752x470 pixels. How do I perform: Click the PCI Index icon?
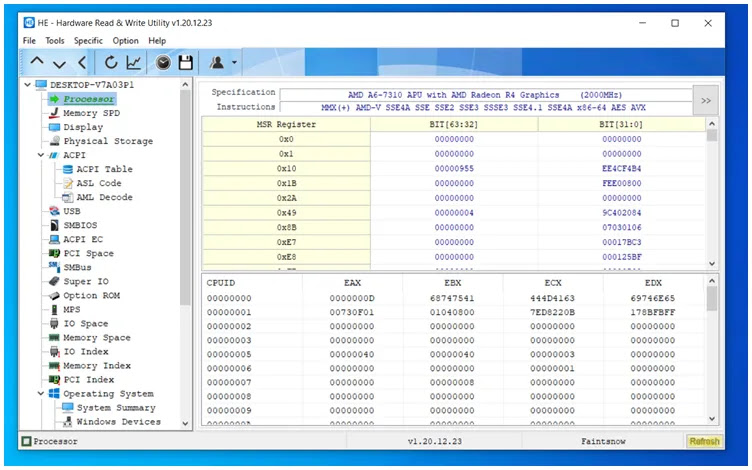coord(55,379)
